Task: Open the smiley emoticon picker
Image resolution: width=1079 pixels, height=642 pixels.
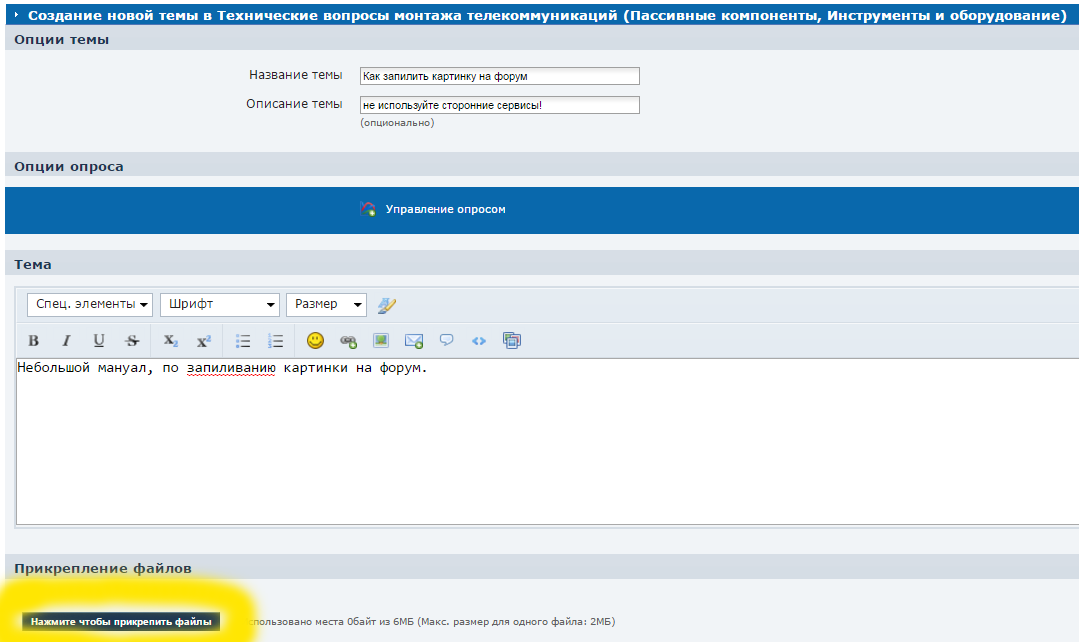Action: [315, 341]
